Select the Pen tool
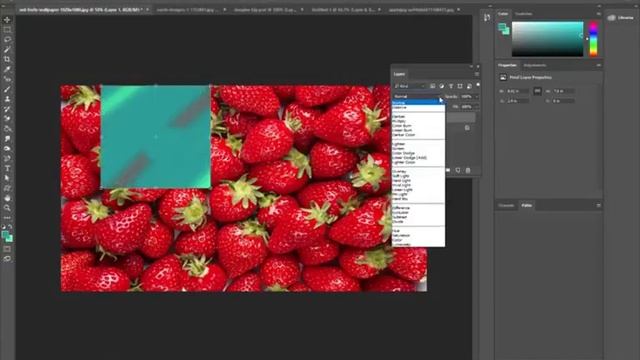The image size is (640, 360). 7,158
